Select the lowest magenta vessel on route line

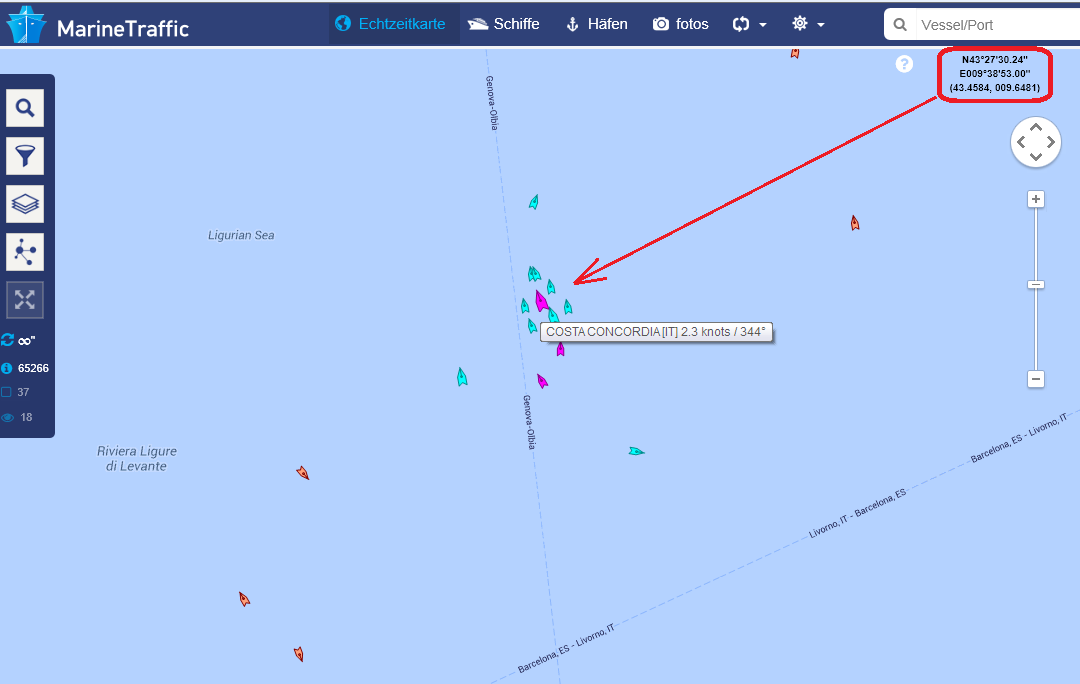pyautogui.click(x=542, y=381)
